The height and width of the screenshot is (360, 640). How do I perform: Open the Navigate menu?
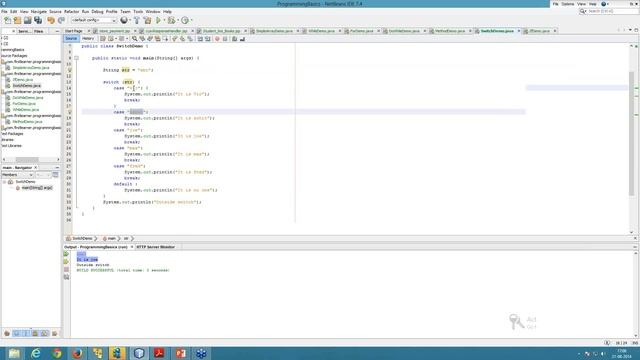(39, 11)
